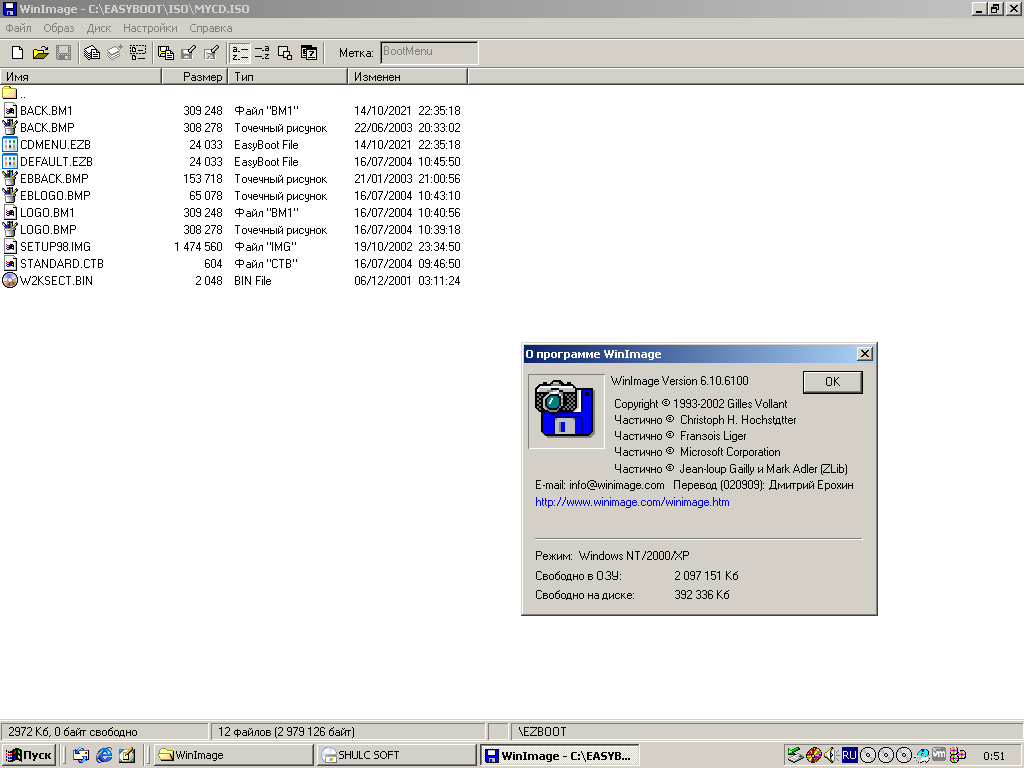1024x768 pixels.
Task: Click OK in the About WinImage dialog
Action: 833,382
